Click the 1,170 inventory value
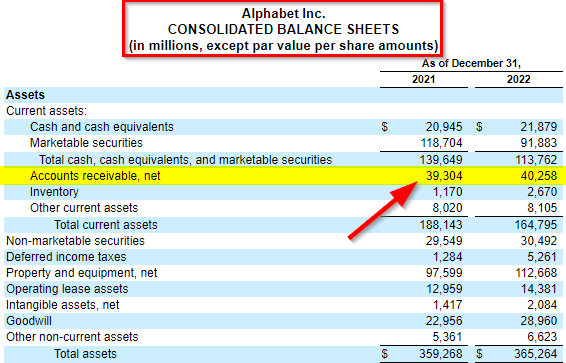566x363 pixels. pos(448,192)
